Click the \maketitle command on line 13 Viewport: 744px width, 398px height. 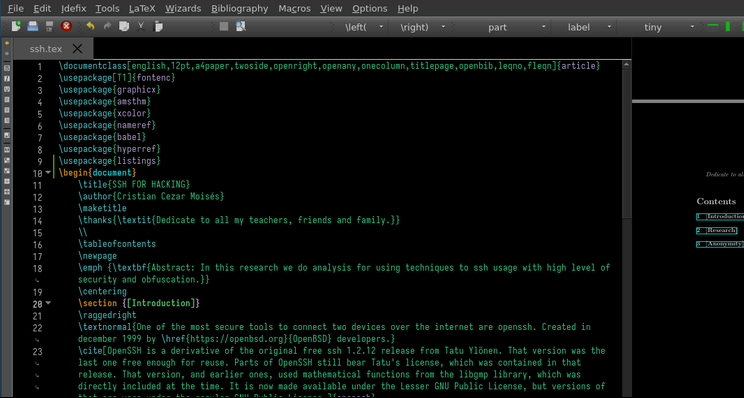tap(102, 208)
